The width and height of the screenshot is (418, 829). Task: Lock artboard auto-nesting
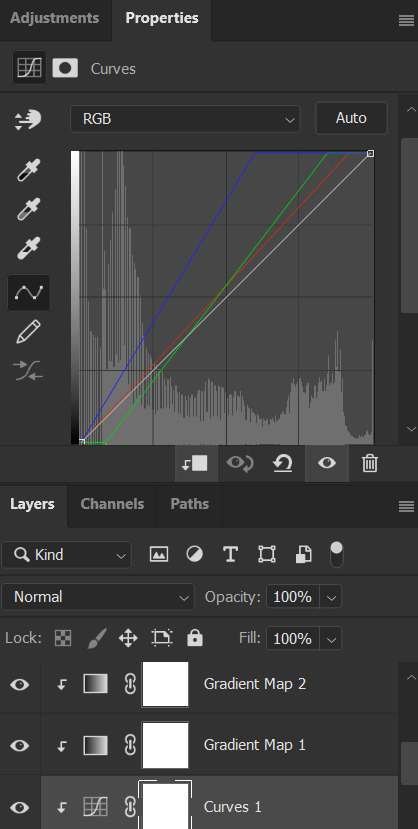(162, 639)
